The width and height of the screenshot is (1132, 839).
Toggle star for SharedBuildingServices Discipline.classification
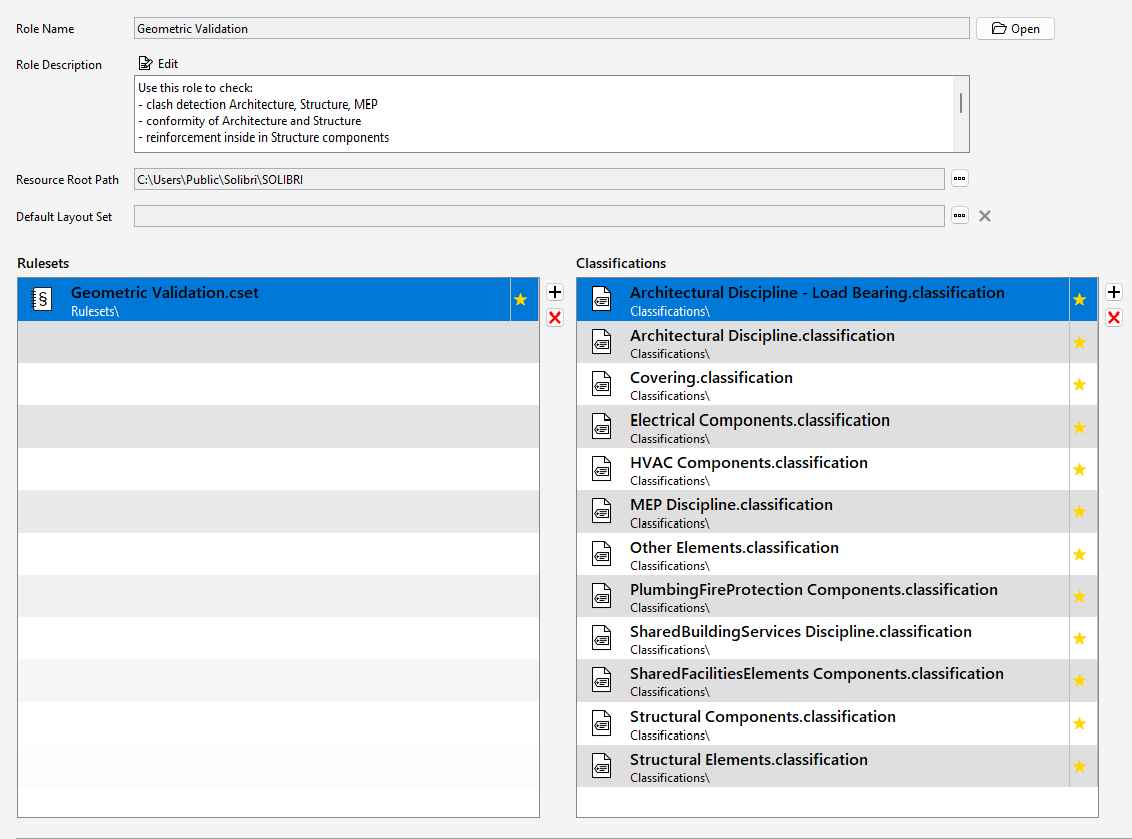pyautogui.click(x=1079, y=638)
